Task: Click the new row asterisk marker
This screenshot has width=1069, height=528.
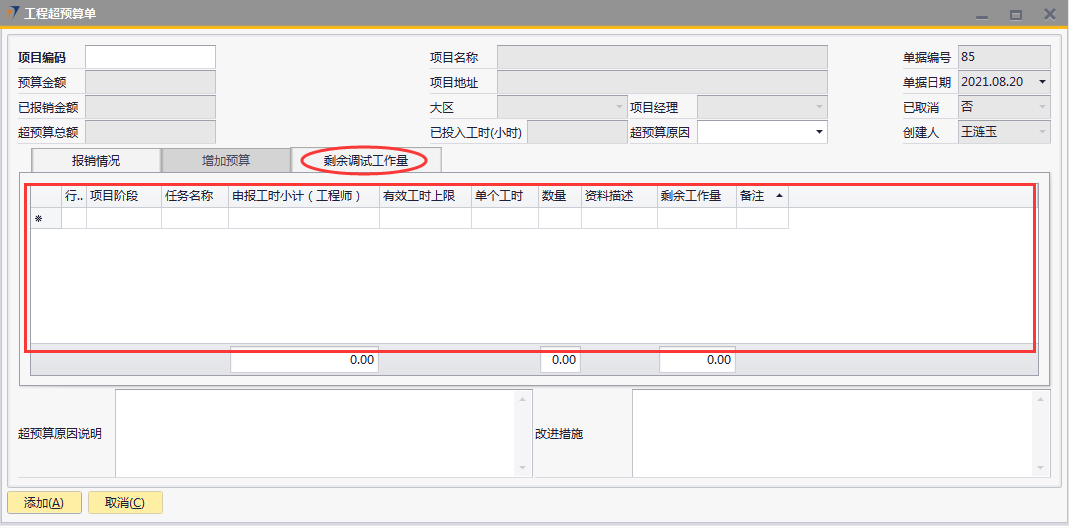Action: 39,218
